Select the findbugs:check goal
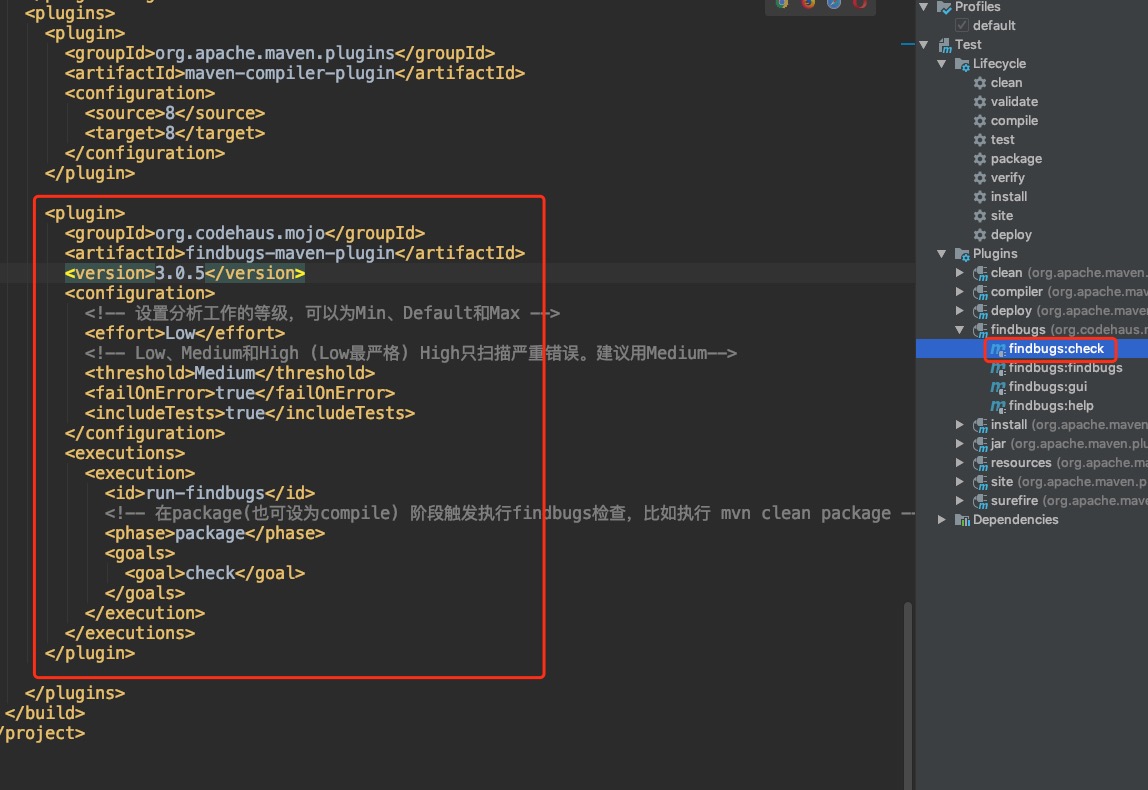The height and width of the screenshot is (790, 1148). tap(1056, 349)
